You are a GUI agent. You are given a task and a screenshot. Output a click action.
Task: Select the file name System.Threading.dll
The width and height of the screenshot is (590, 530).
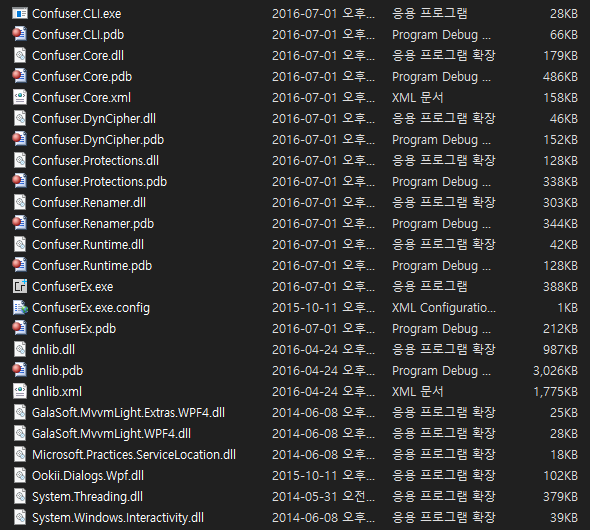pyautogui.click(x=87, y=497)
